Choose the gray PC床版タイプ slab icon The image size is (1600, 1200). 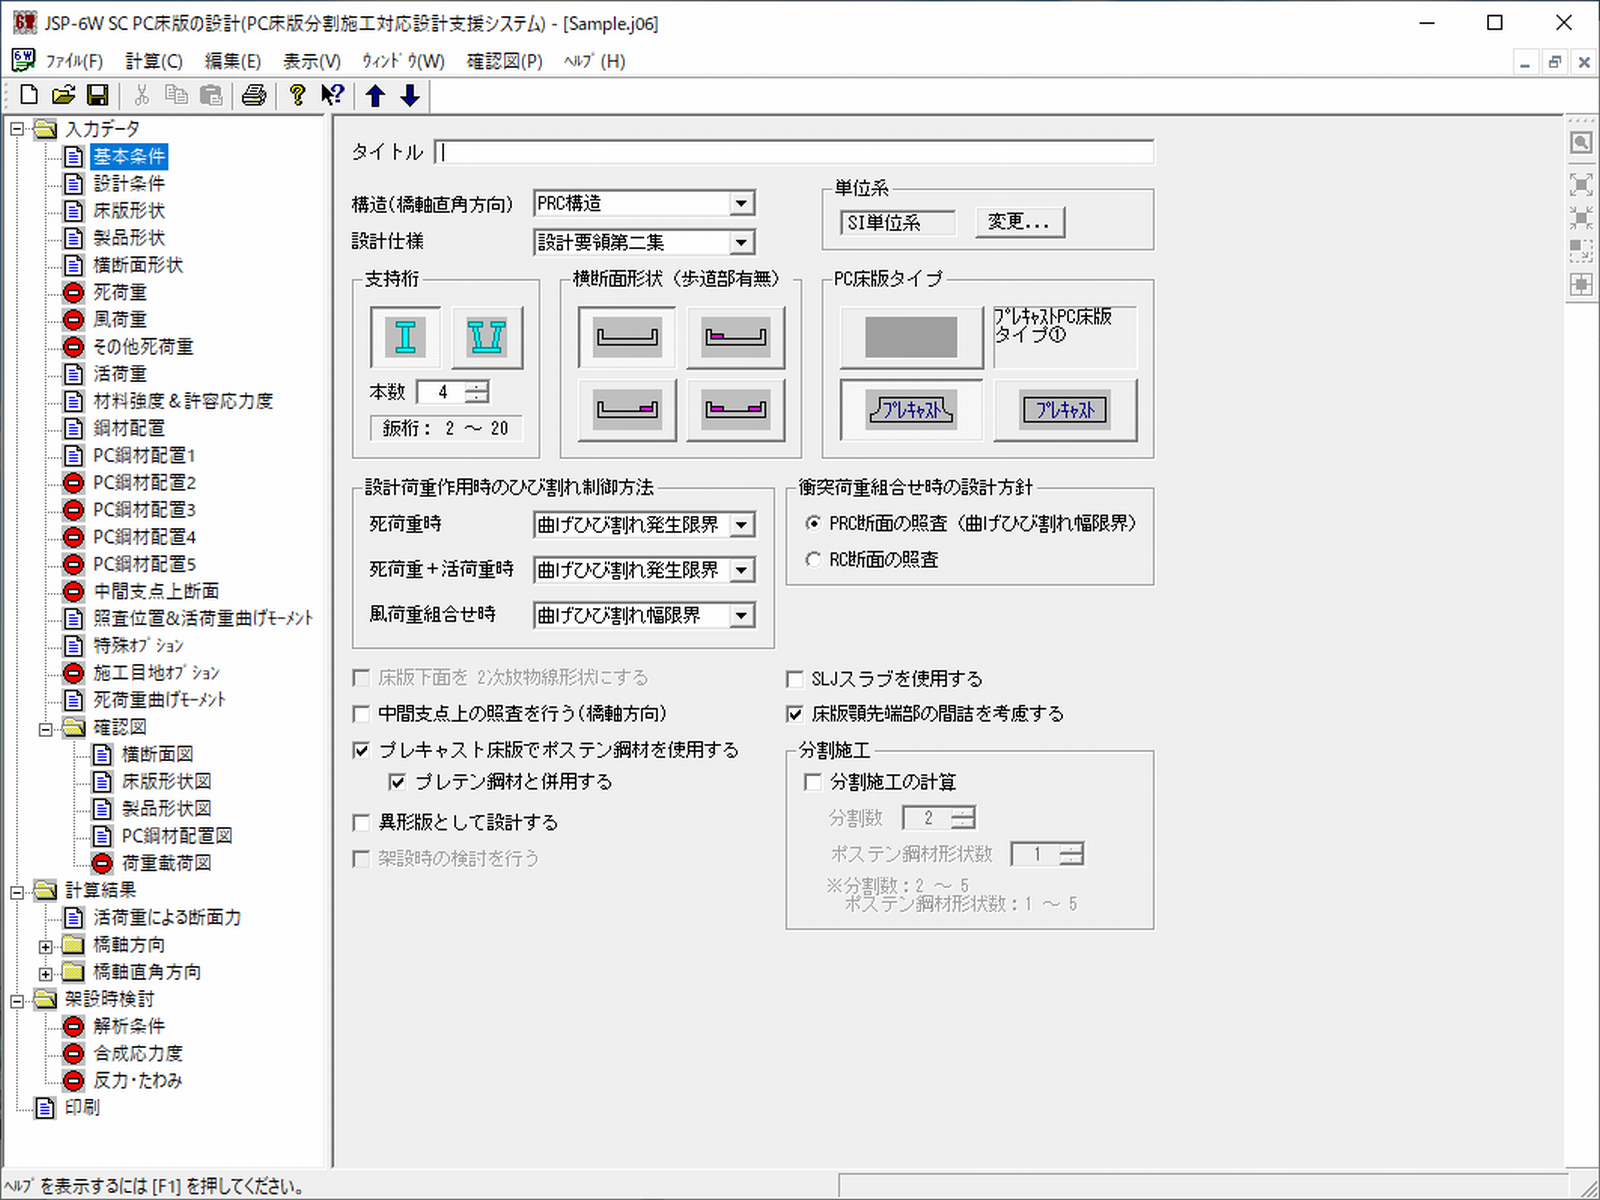pyautogui.click(x=911, y=337)
